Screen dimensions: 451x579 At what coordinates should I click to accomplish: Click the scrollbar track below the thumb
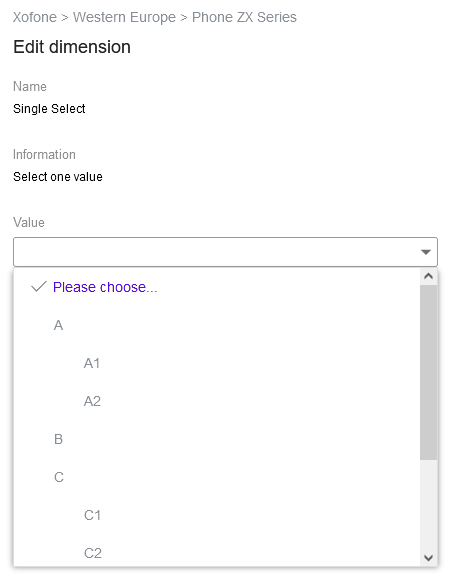click(428, 505)
